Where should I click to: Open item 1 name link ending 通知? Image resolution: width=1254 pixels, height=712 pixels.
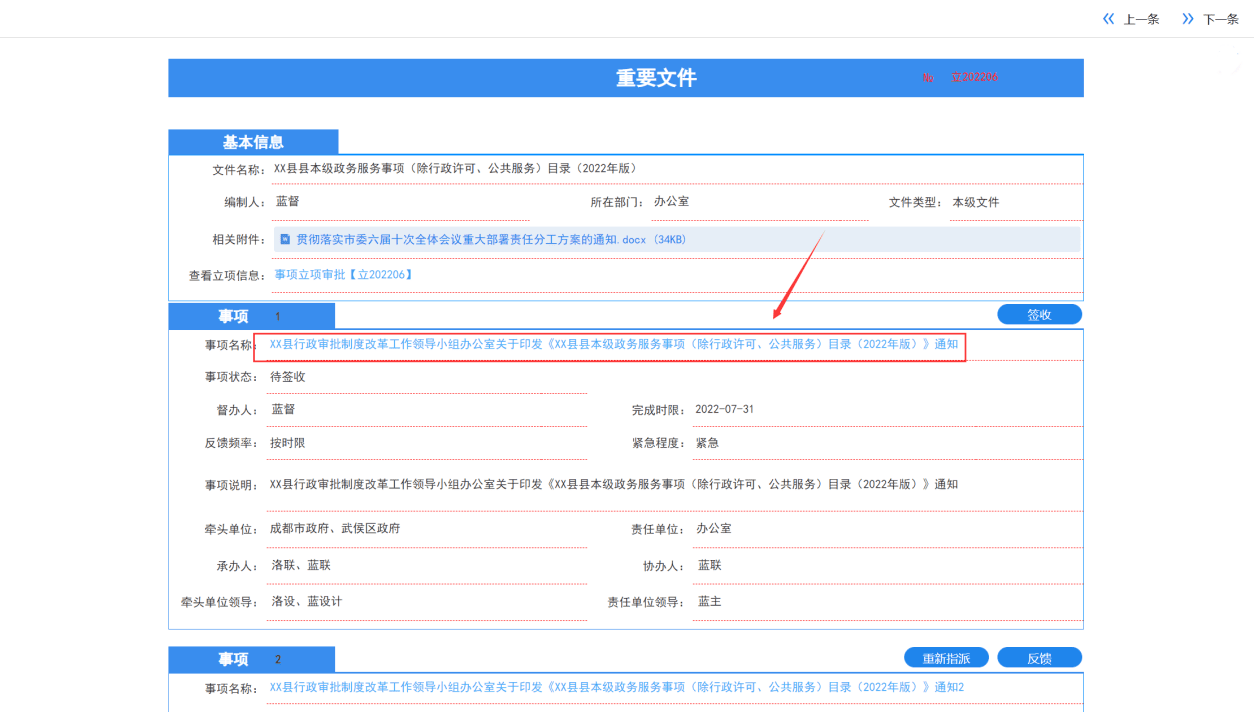614,344
